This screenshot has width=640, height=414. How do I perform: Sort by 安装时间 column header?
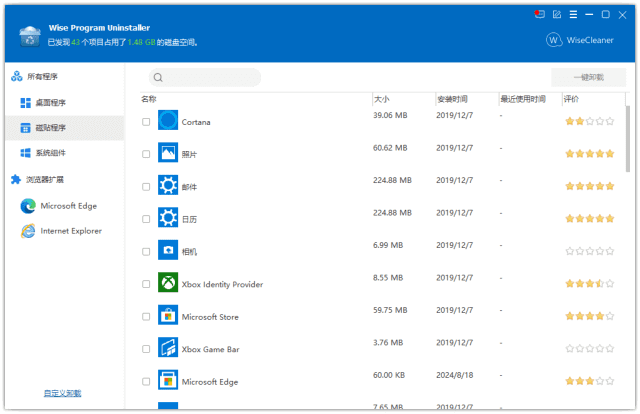click(x=452, y=100)
